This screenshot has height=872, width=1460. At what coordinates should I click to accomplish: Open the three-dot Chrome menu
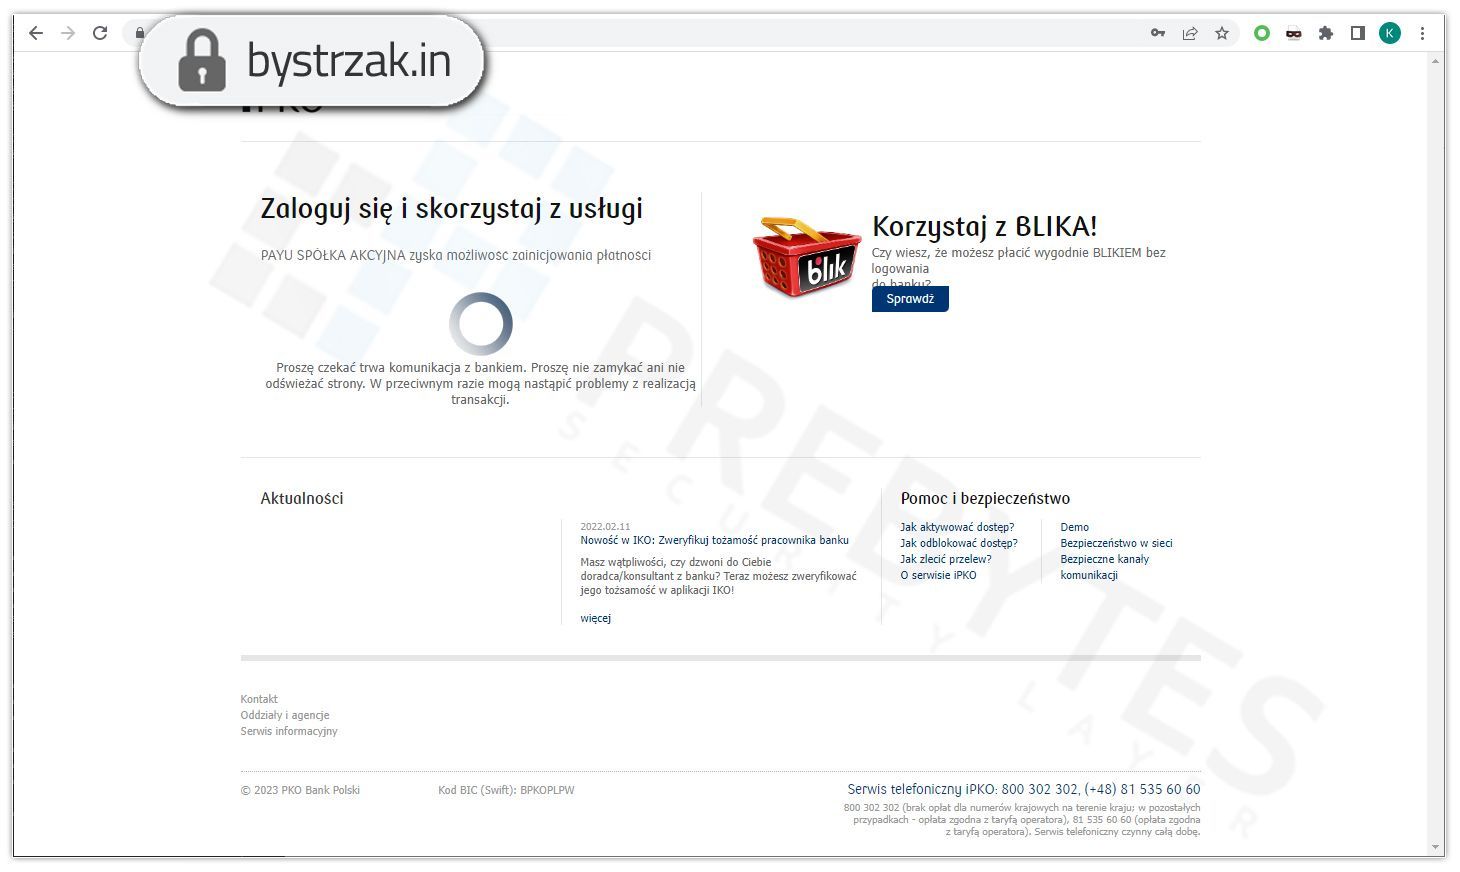click(x=1423, y=32)
